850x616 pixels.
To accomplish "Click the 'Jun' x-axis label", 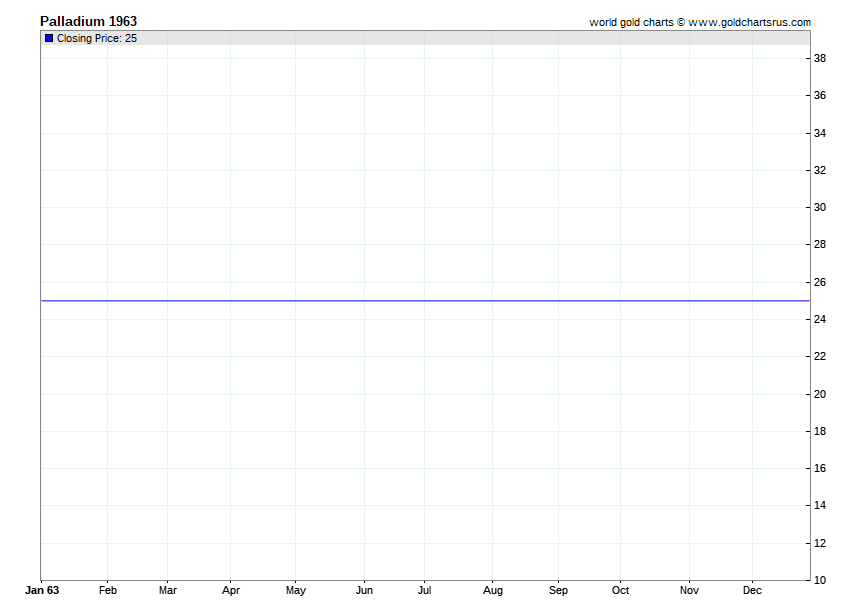I will point(364,590).
